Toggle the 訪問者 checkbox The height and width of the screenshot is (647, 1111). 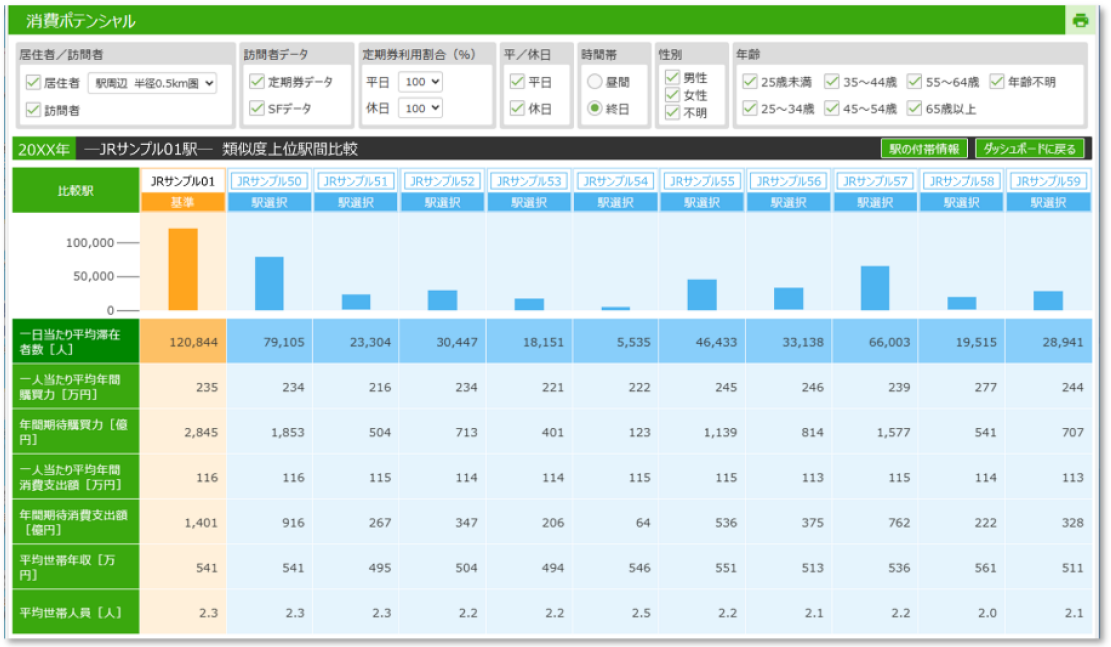click(33, 109)
